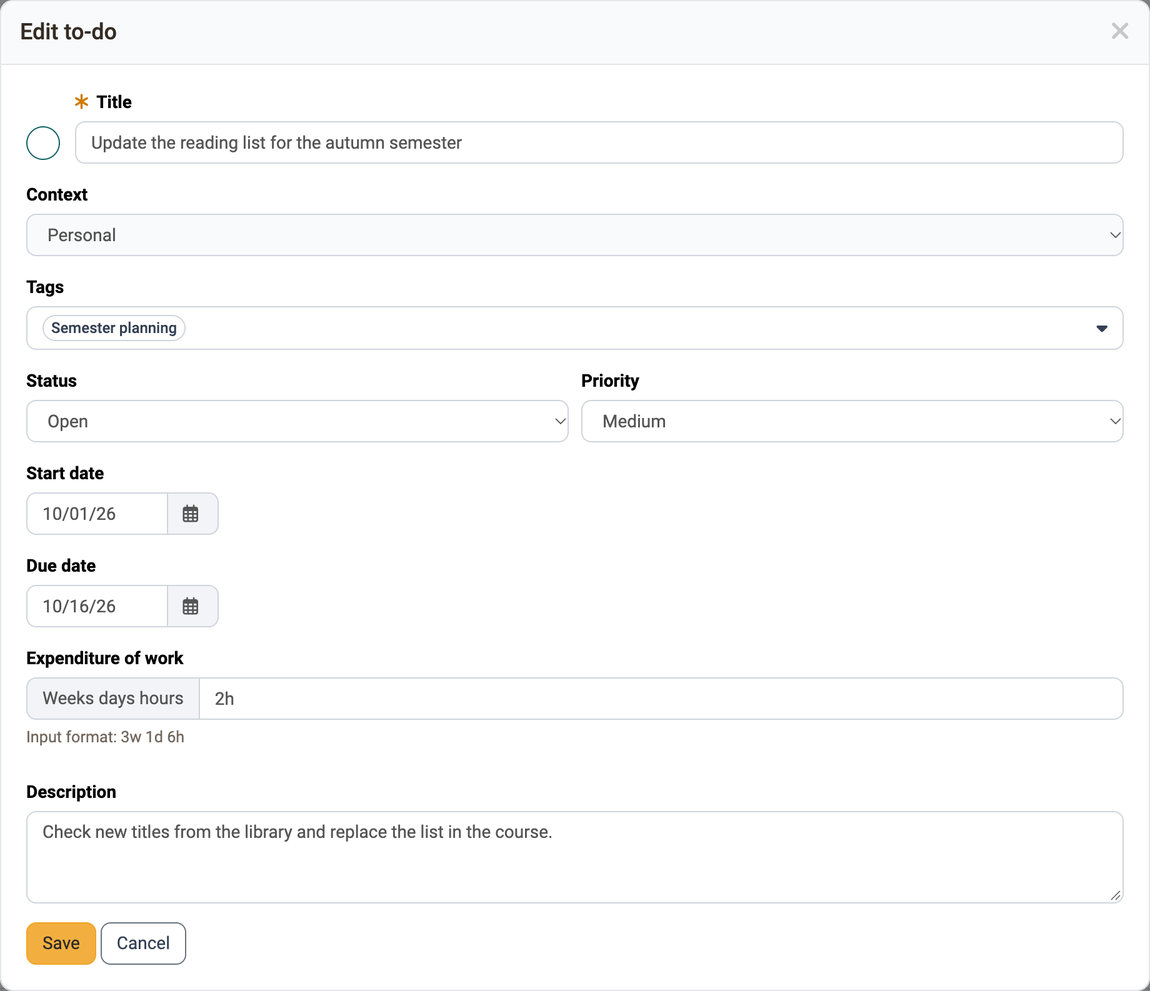Click into the Description textarea
The width and height of the screenshot is (1150, 991).
575,857
